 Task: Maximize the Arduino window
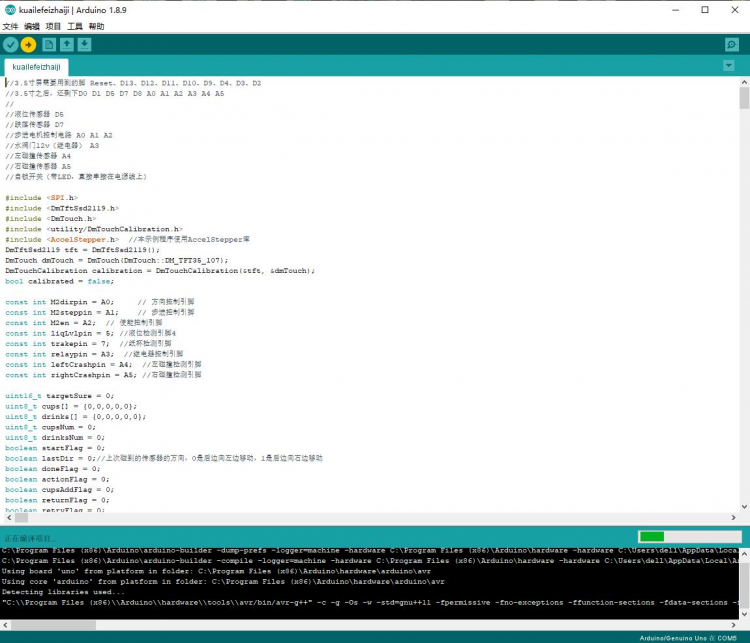(705, 10)
